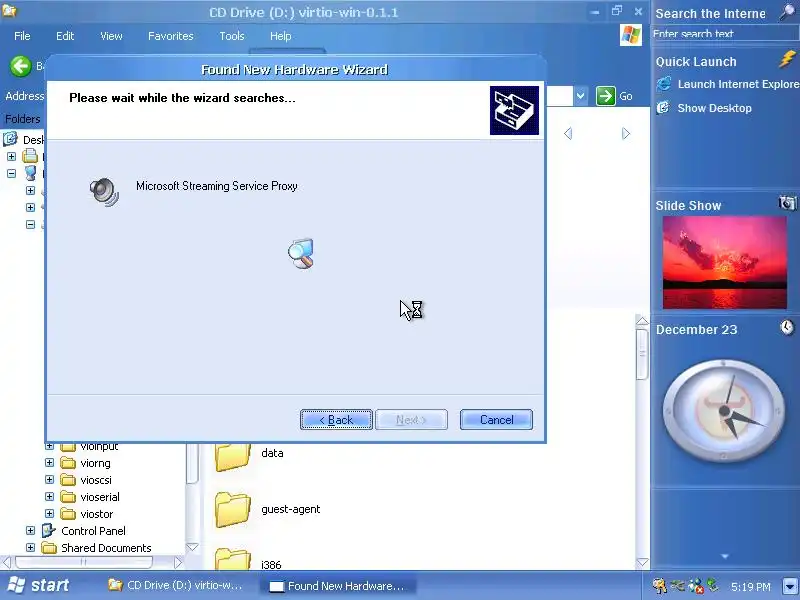The image size is (800, 600).
Task: Click the Back button in the wizard
Action: click(336, 419)
